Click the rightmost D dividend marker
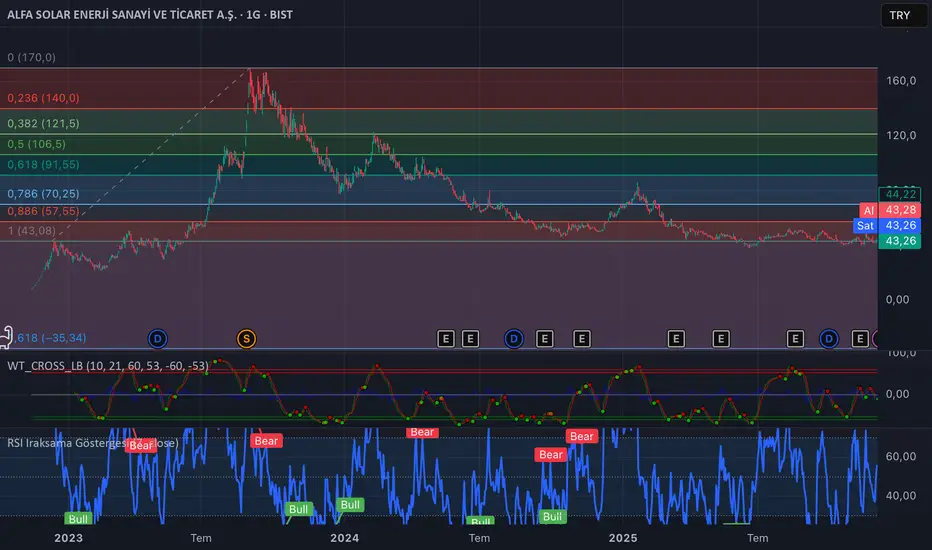This screenshot has height=550, width=932. pos(828,339)
